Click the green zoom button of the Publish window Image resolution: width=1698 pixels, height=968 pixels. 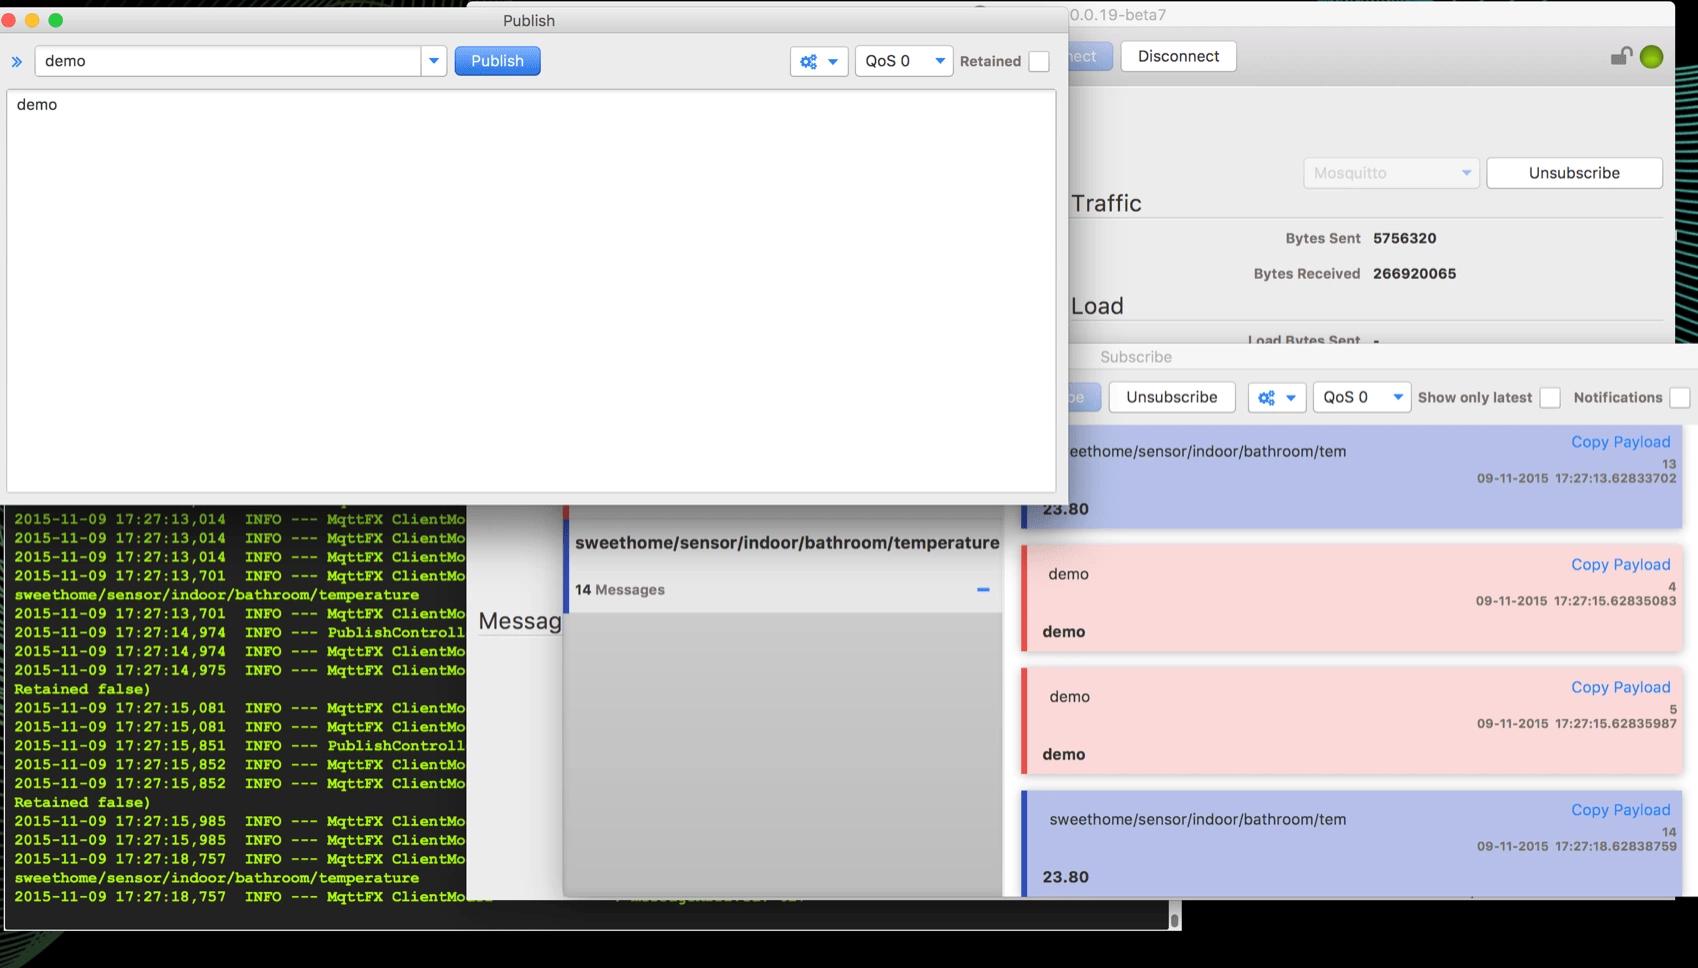coord(56,20)
